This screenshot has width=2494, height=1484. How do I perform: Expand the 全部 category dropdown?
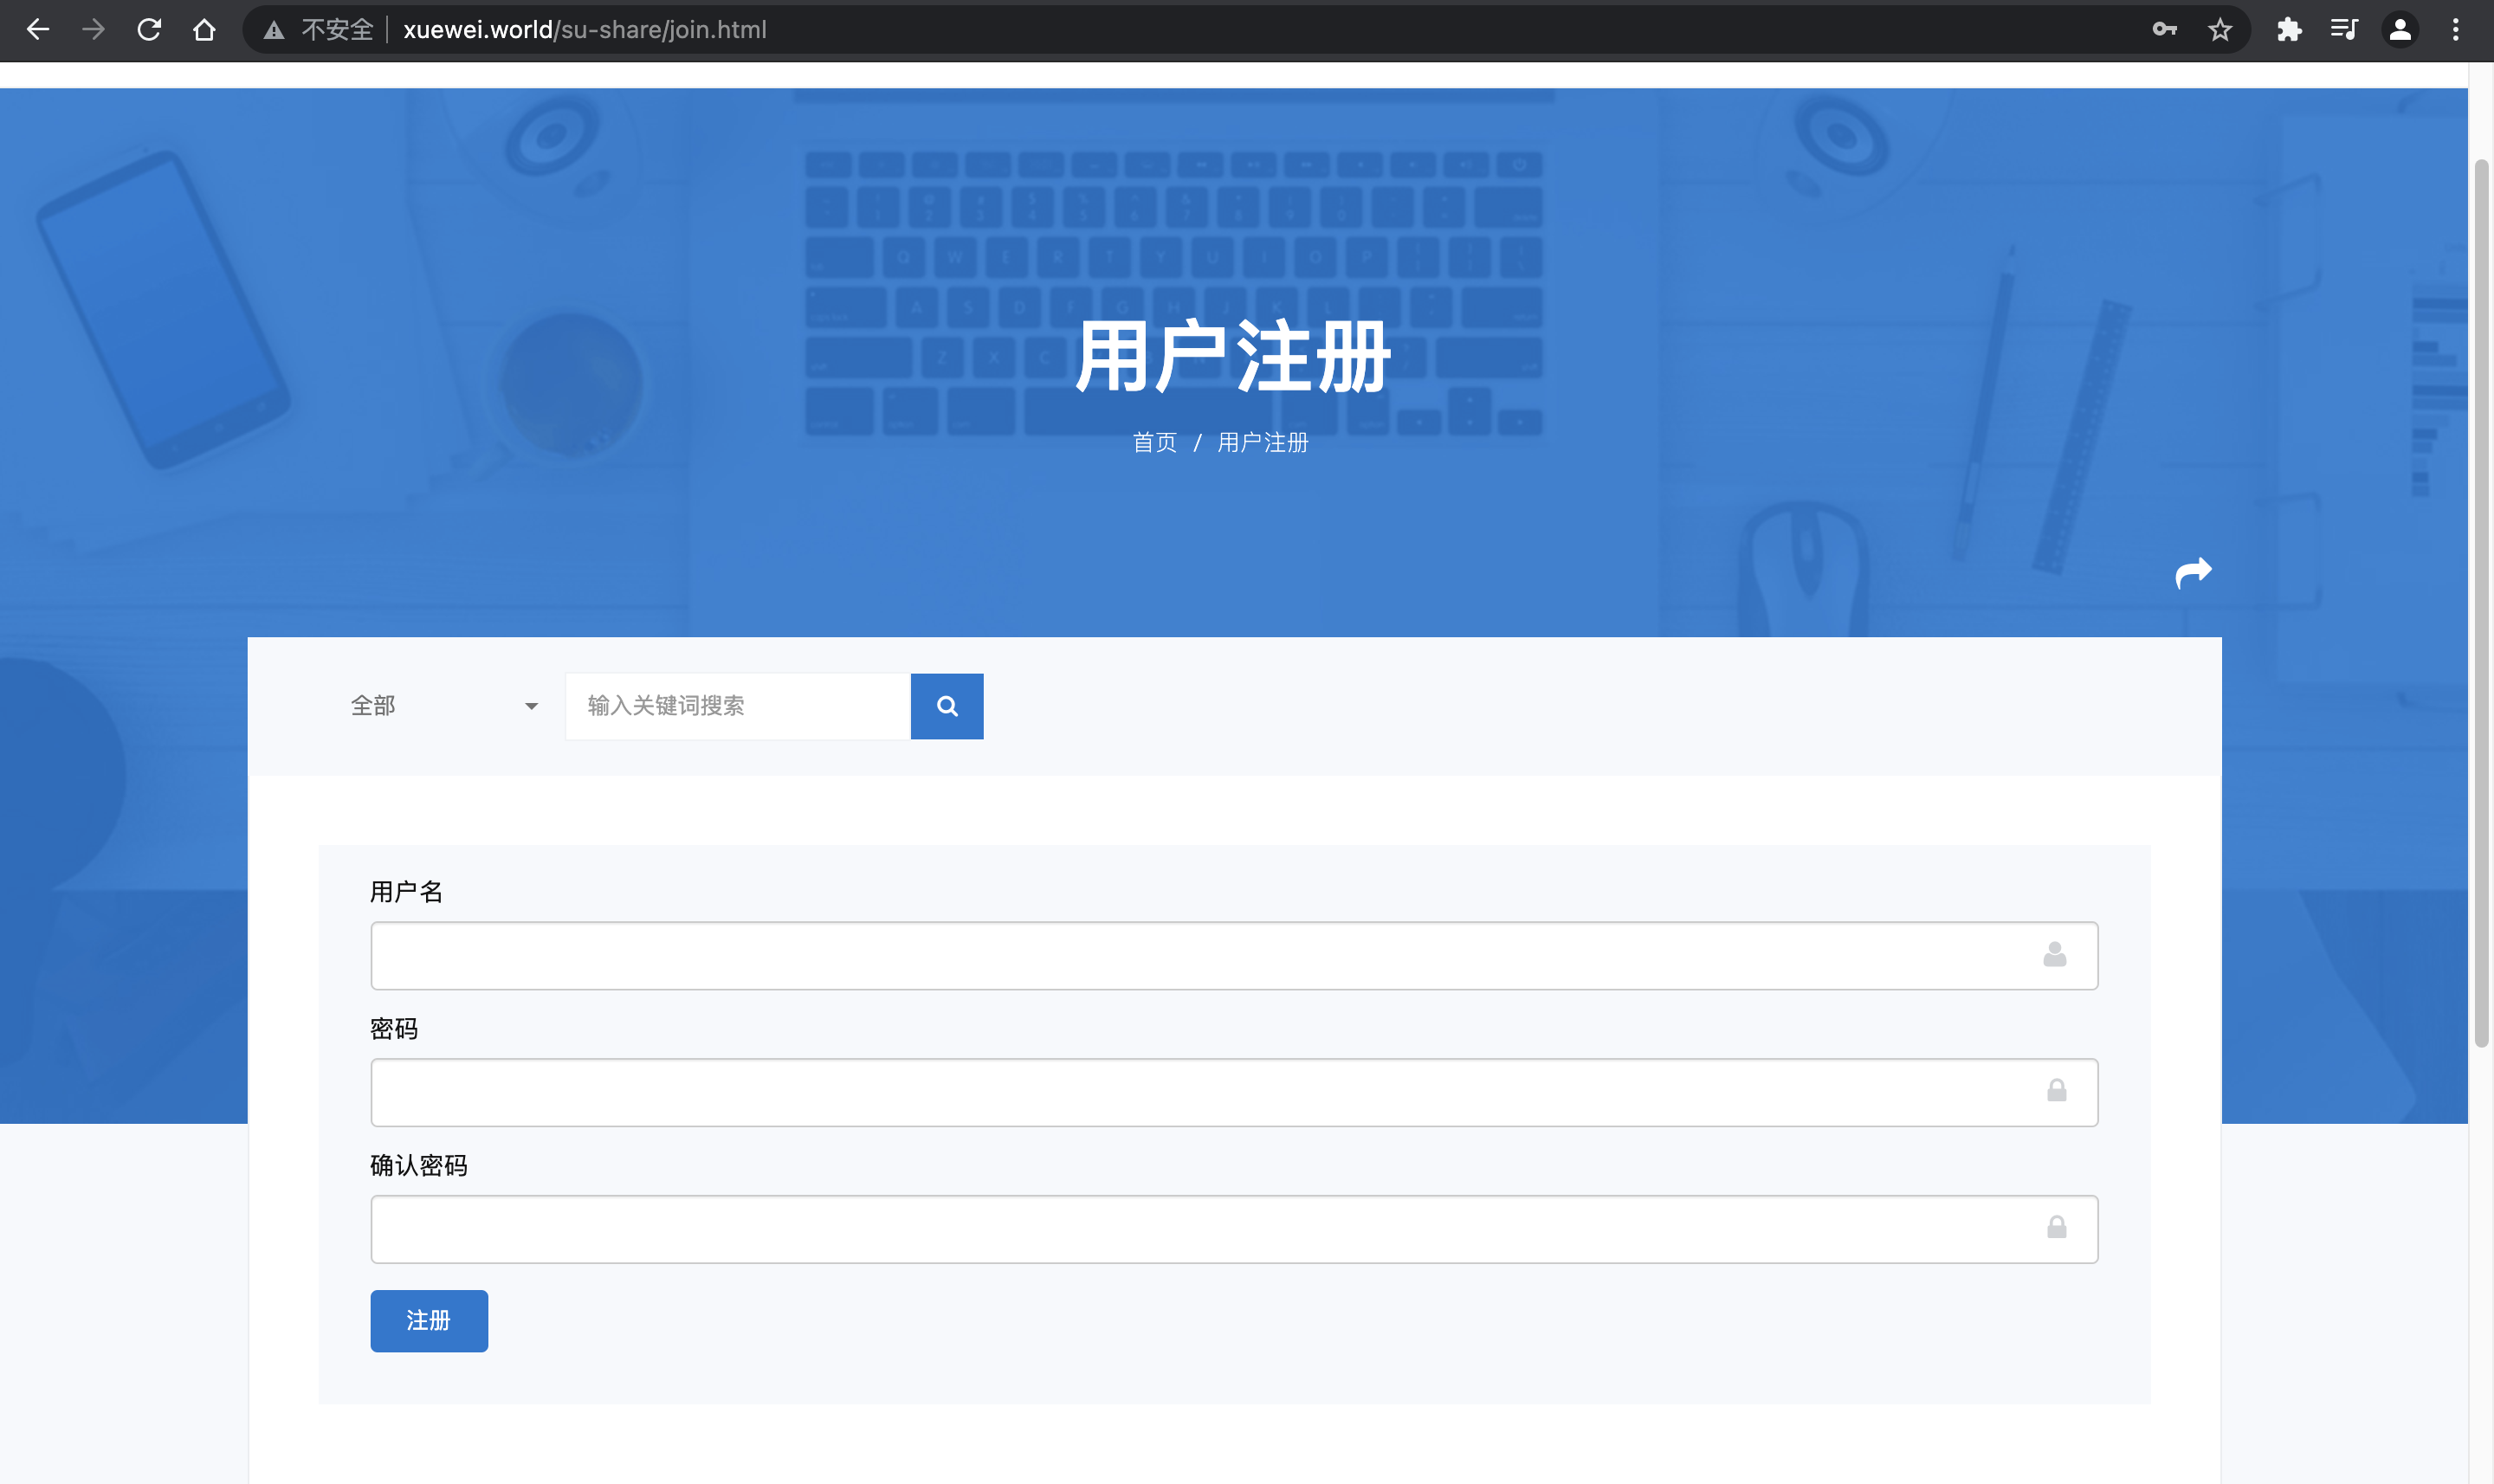pyautogui.click(x=440, y=706)
